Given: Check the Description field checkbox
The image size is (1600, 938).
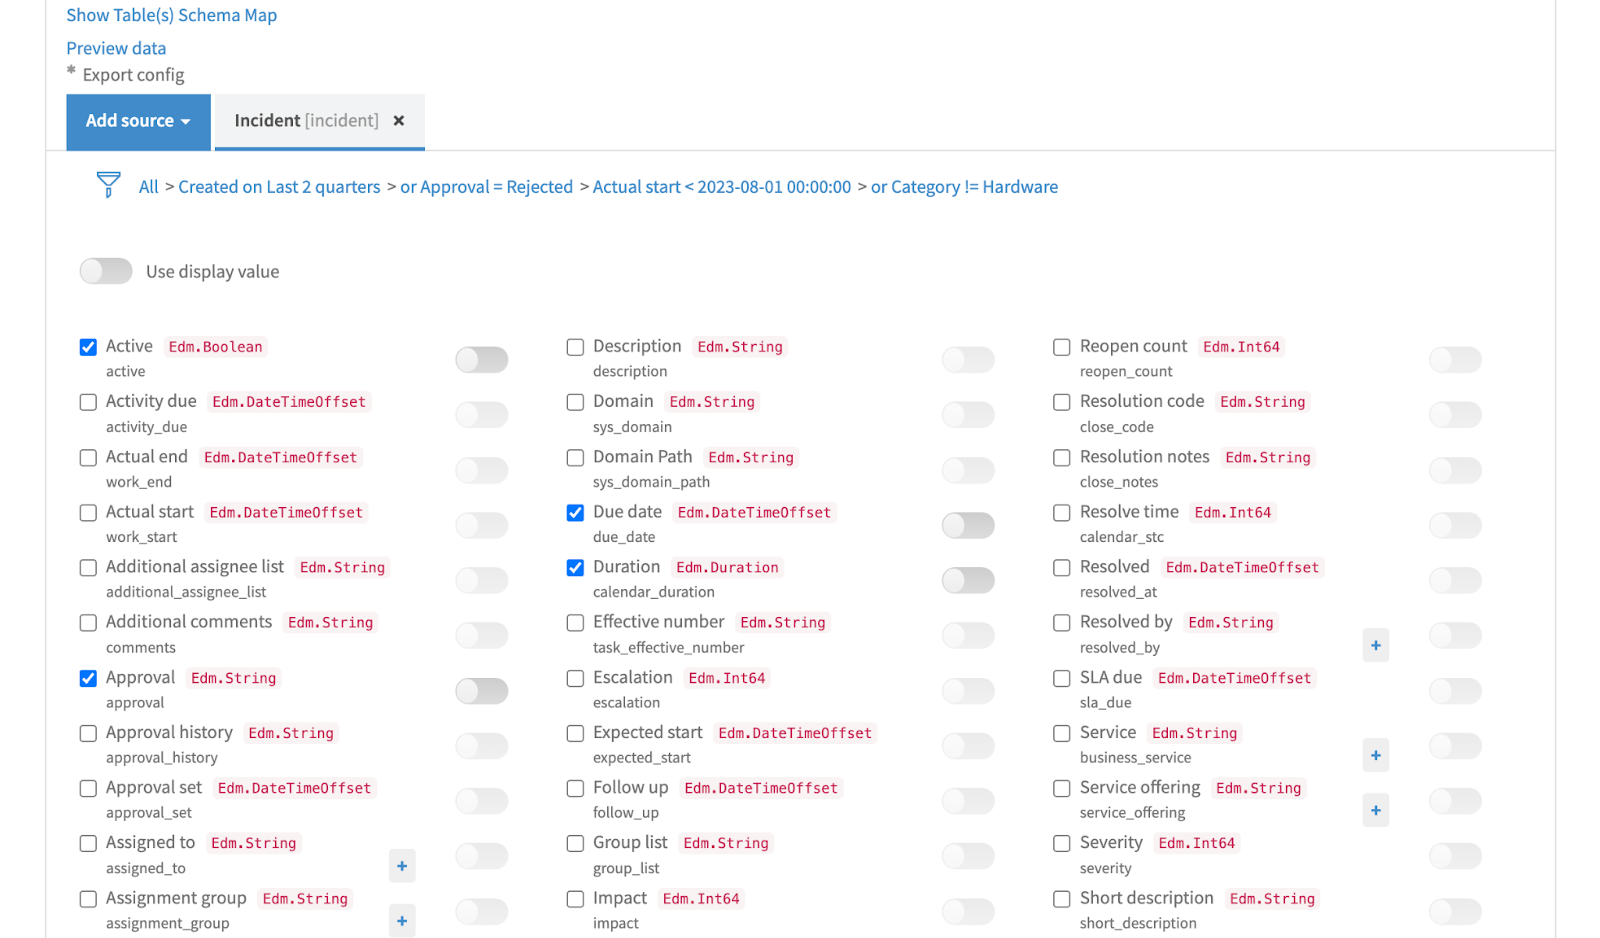Looking at the screenshot, I should tap(575, 347).
